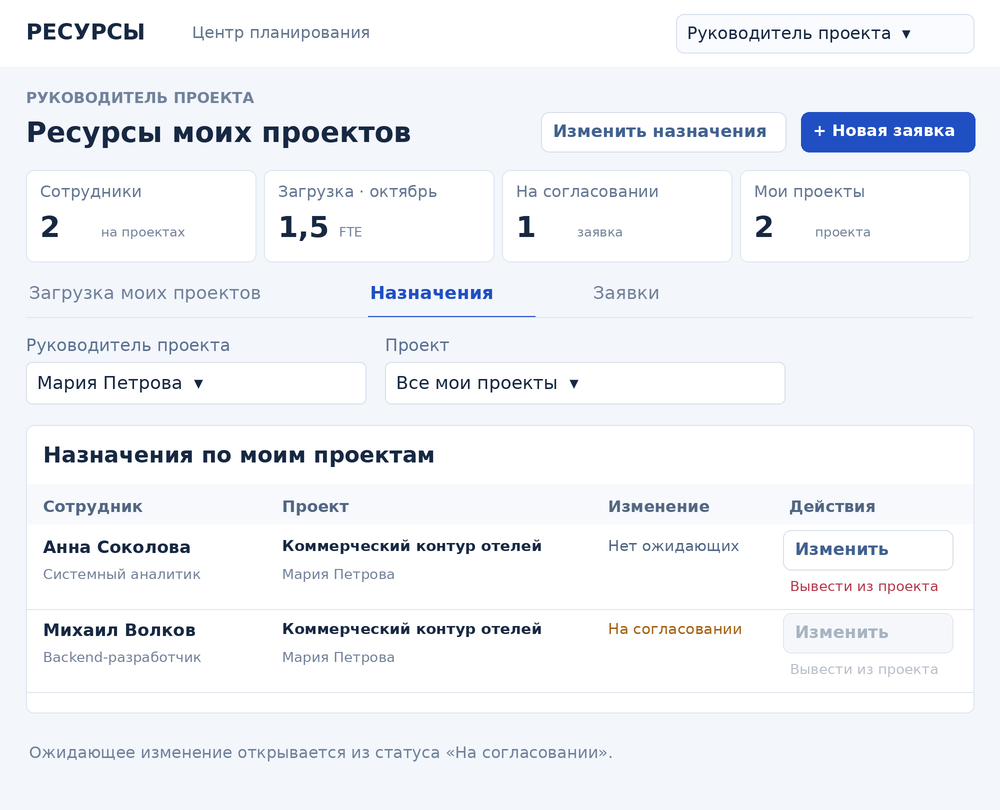
Task: Click the 'Изменение' column header
Action: (658, 506)
